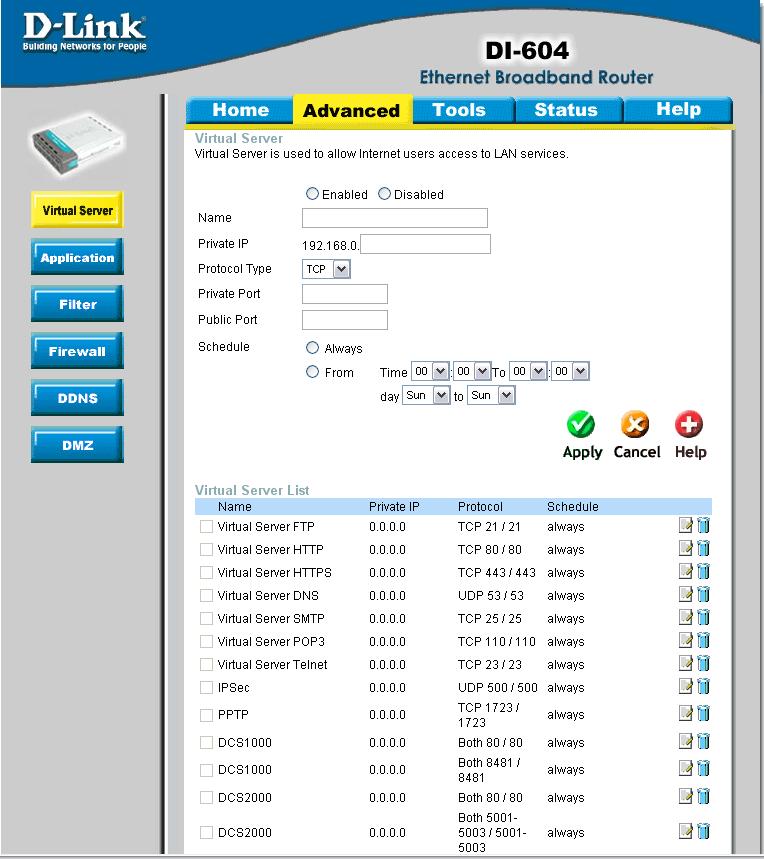The image size is (764, 859).
Task: Check the Virtual Server FTP checkbox
Action: [206, 526]
